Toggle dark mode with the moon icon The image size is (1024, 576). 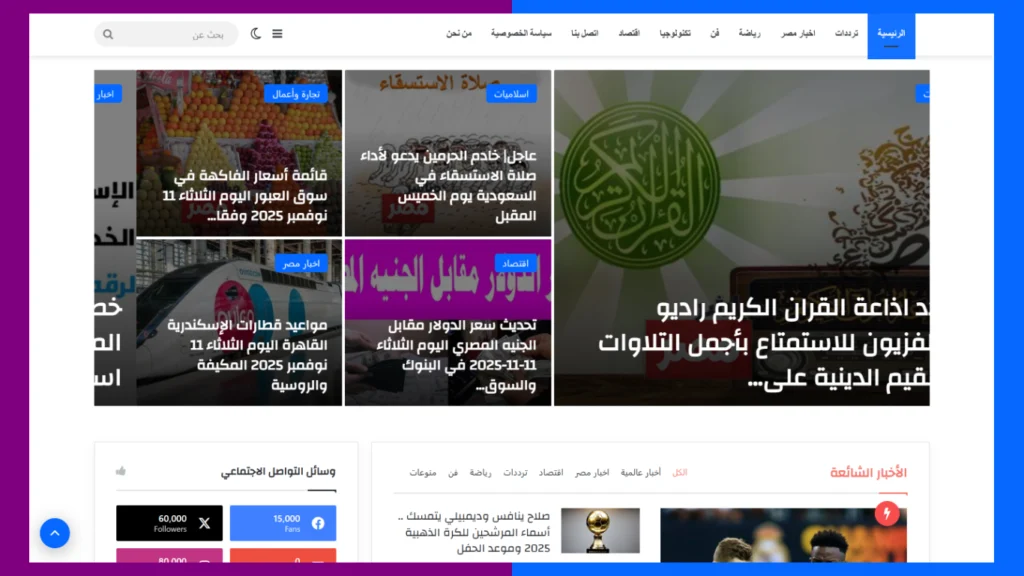click(x=256, y=34)
